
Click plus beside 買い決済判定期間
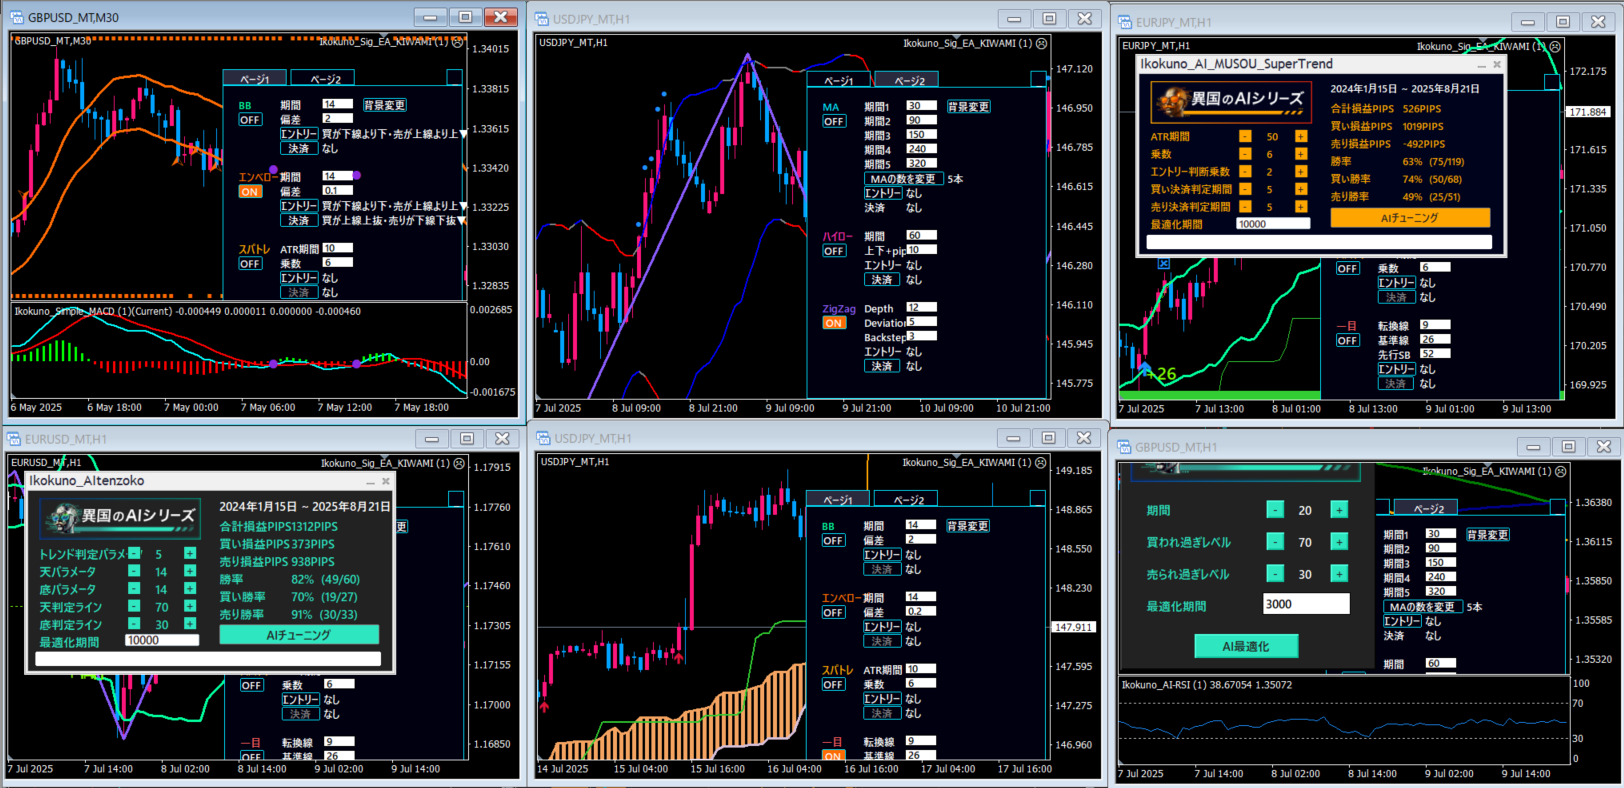coord(1301,189)
